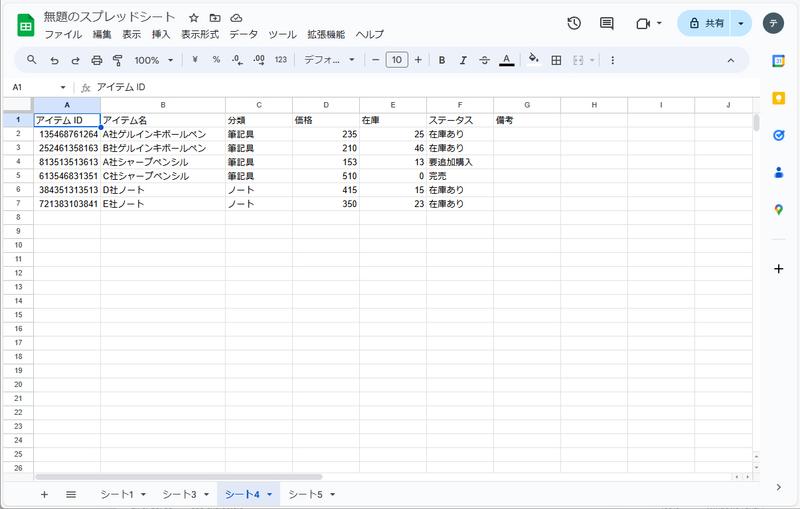Open the fill color picker
The height and width of the screenshot is (509, 800).
coord(533,60)
